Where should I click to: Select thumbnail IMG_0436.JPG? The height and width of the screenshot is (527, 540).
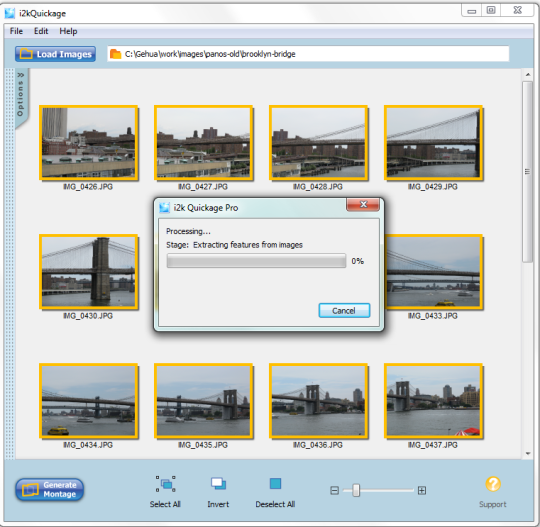(x=319, y=401)
